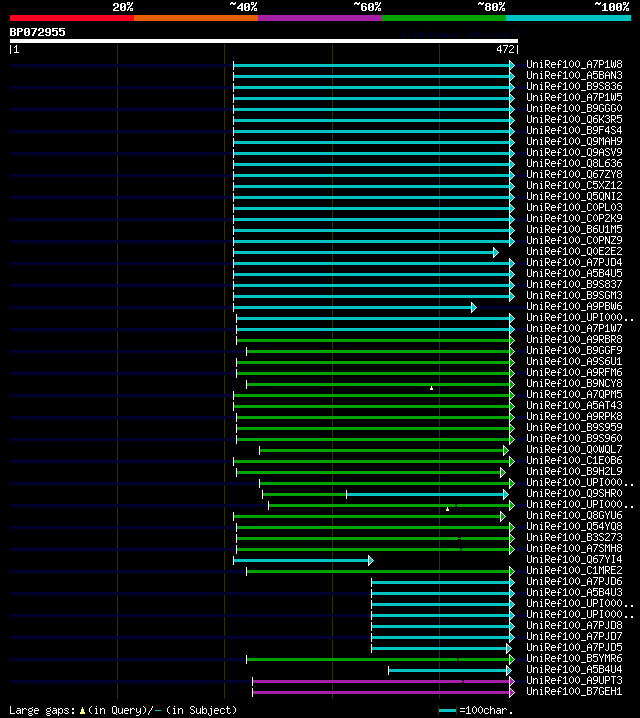Click the green alignment bar for UniRef100_A9RBR8
Viewport: 640px width, 718px height.
373,340
